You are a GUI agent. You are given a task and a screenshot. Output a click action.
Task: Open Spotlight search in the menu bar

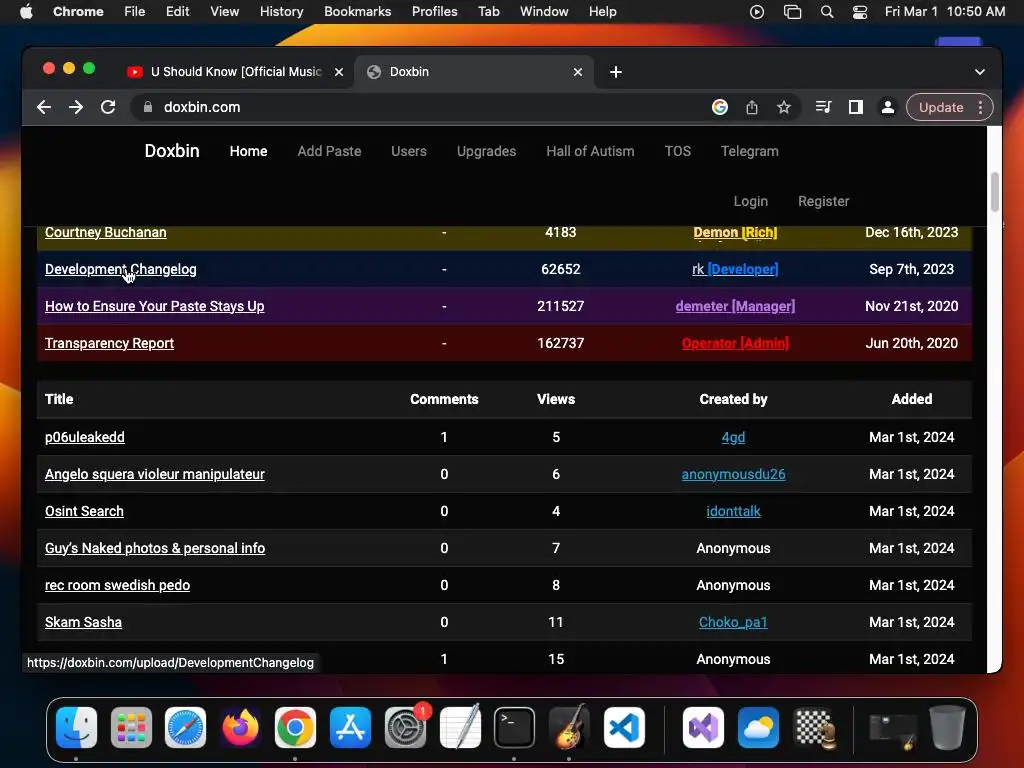coord(827,12)
